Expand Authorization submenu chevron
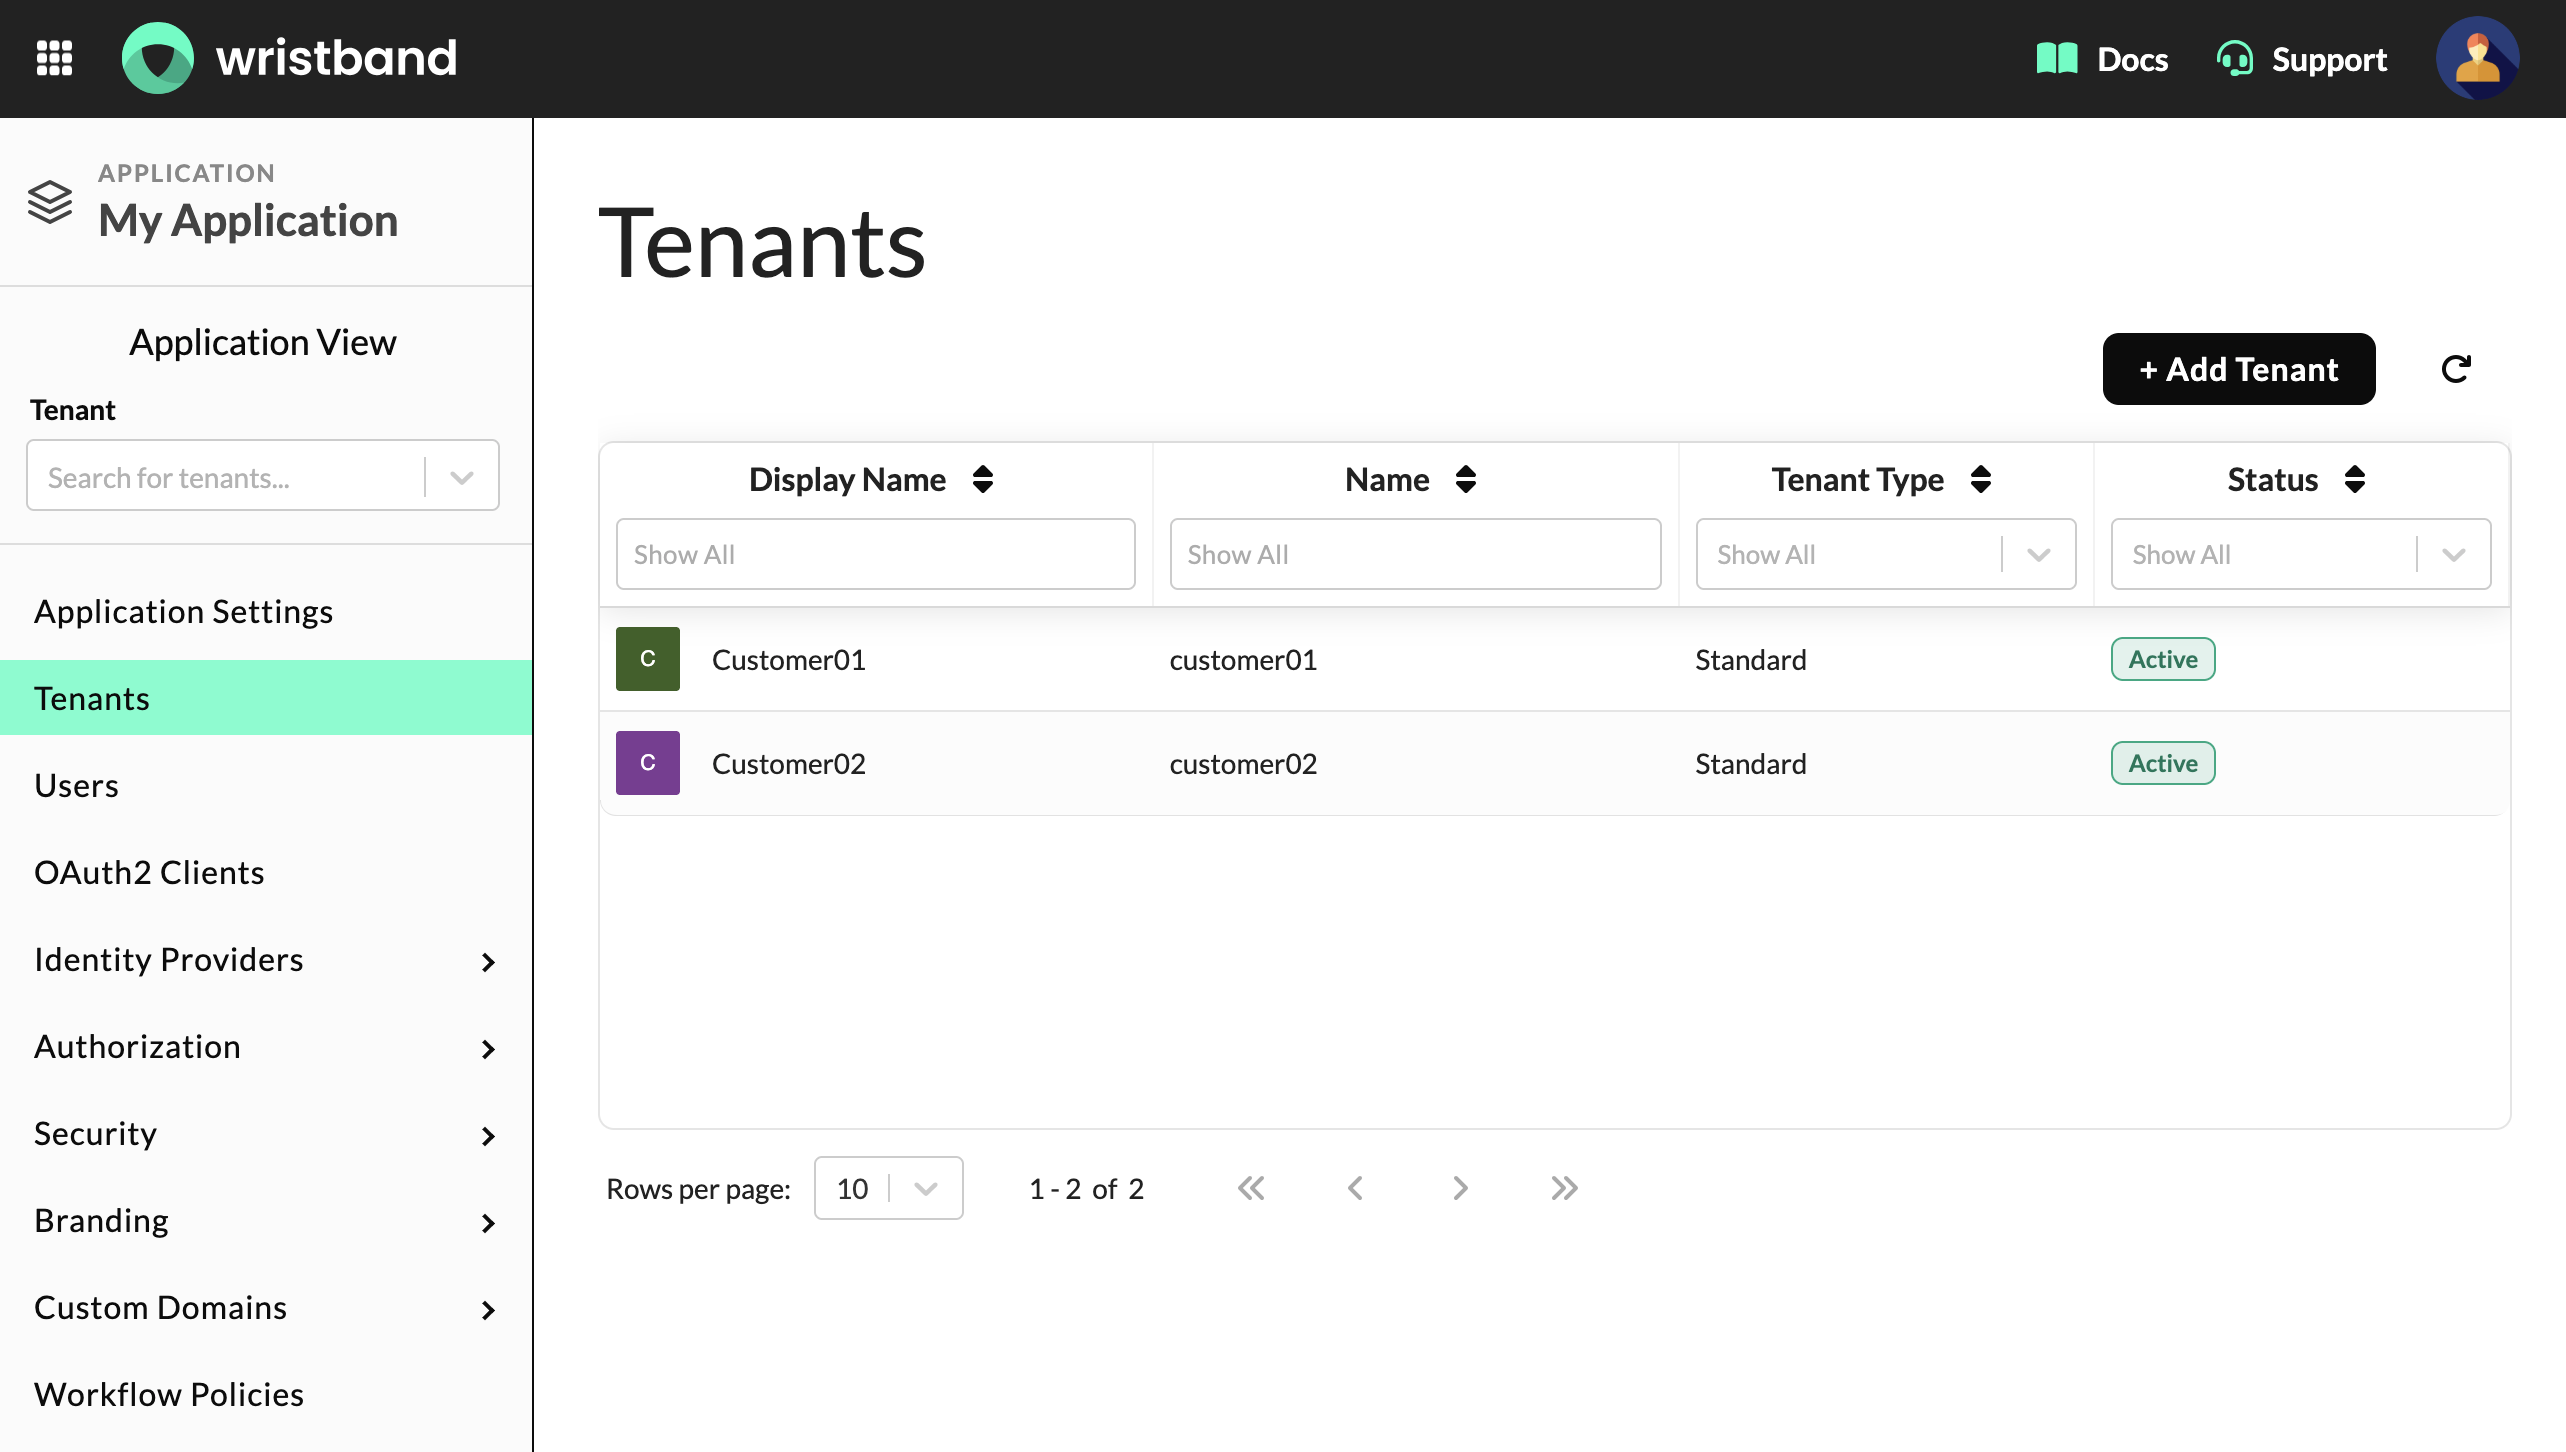The width and height of the screenshot is (2566, 1452). pos(488,1049)
